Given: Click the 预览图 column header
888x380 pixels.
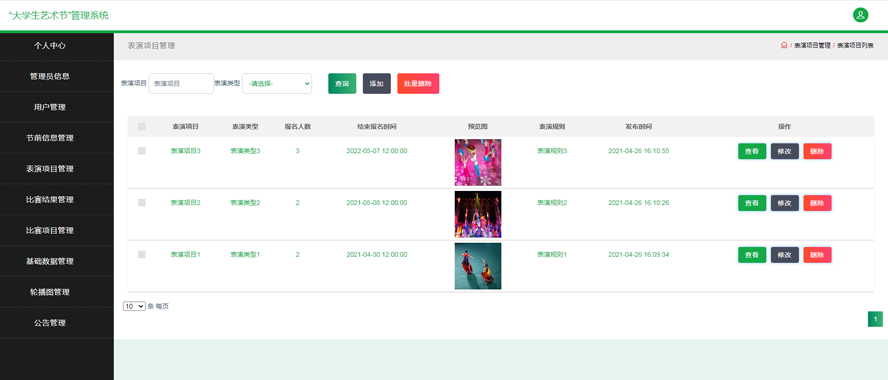Looking at the screenshot, I should click(477, 127).
